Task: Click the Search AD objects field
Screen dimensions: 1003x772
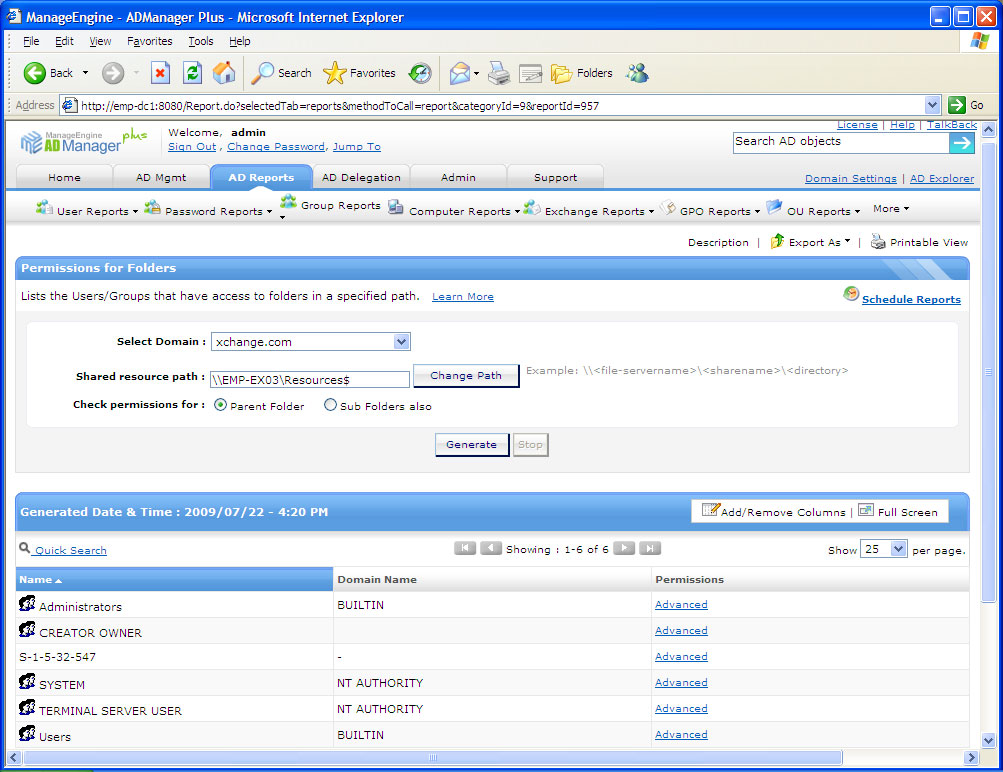Action: [x=841, y=141]
